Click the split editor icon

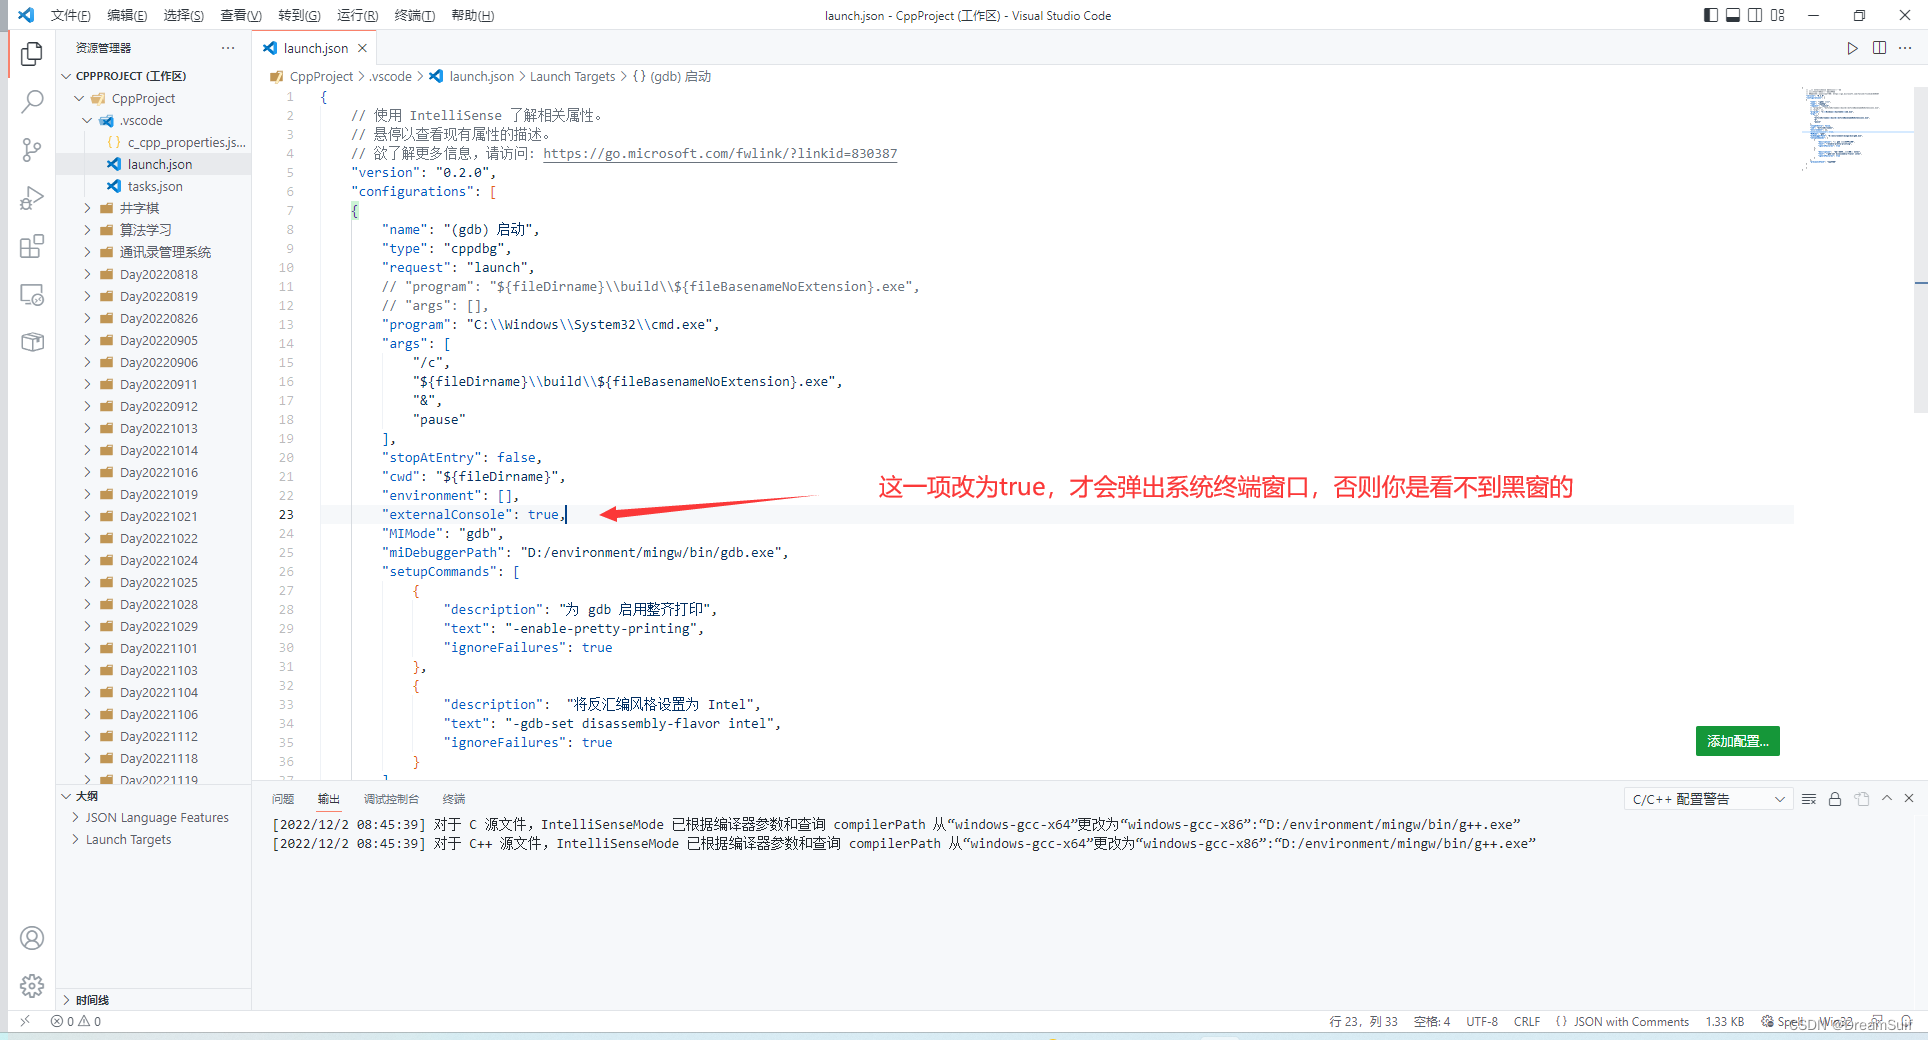click(x=1879, y=48)
